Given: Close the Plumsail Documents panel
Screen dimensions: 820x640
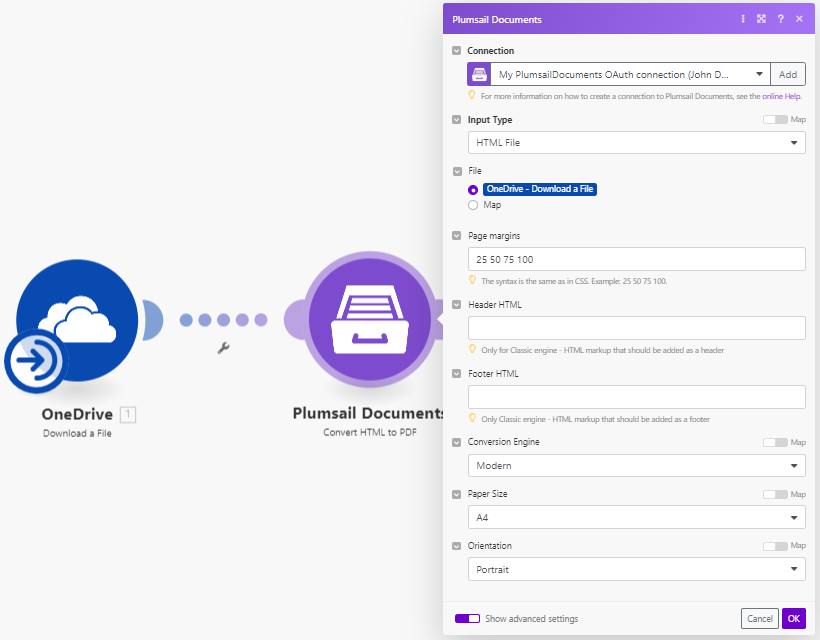Looking at the screenshot, I should 799,19.
